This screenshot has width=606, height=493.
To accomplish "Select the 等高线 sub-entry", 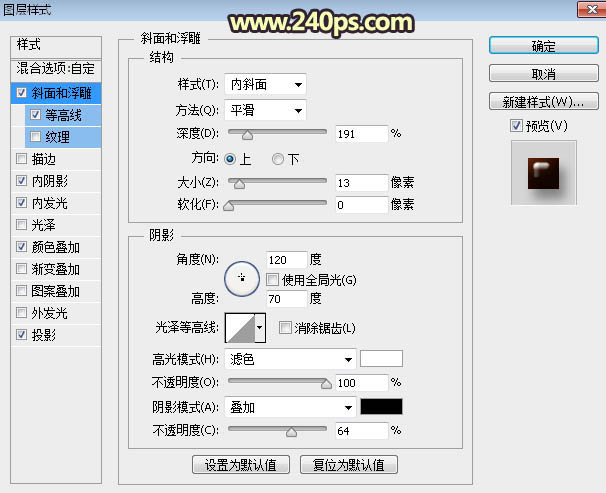I will pos(64,115).
